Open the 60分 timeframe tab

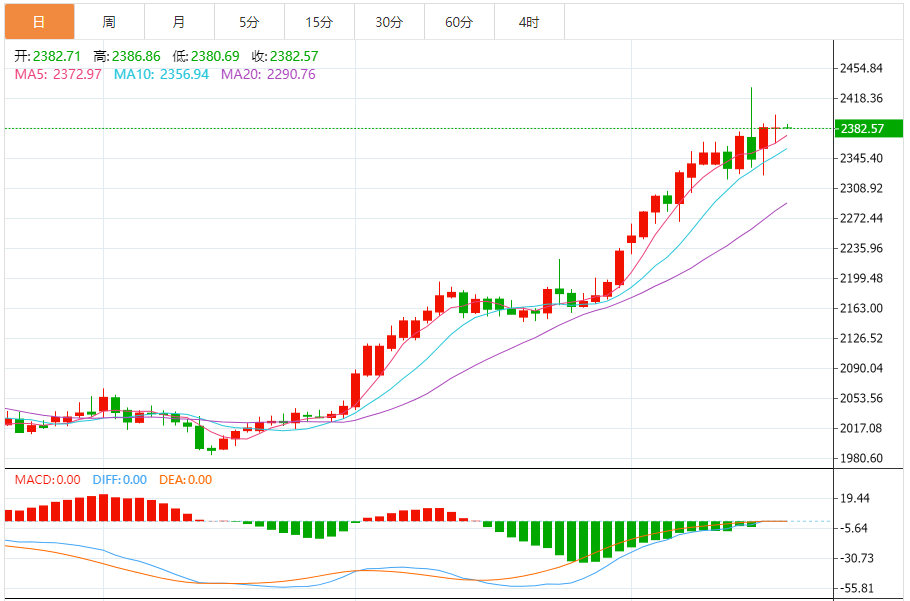[459, 22]
